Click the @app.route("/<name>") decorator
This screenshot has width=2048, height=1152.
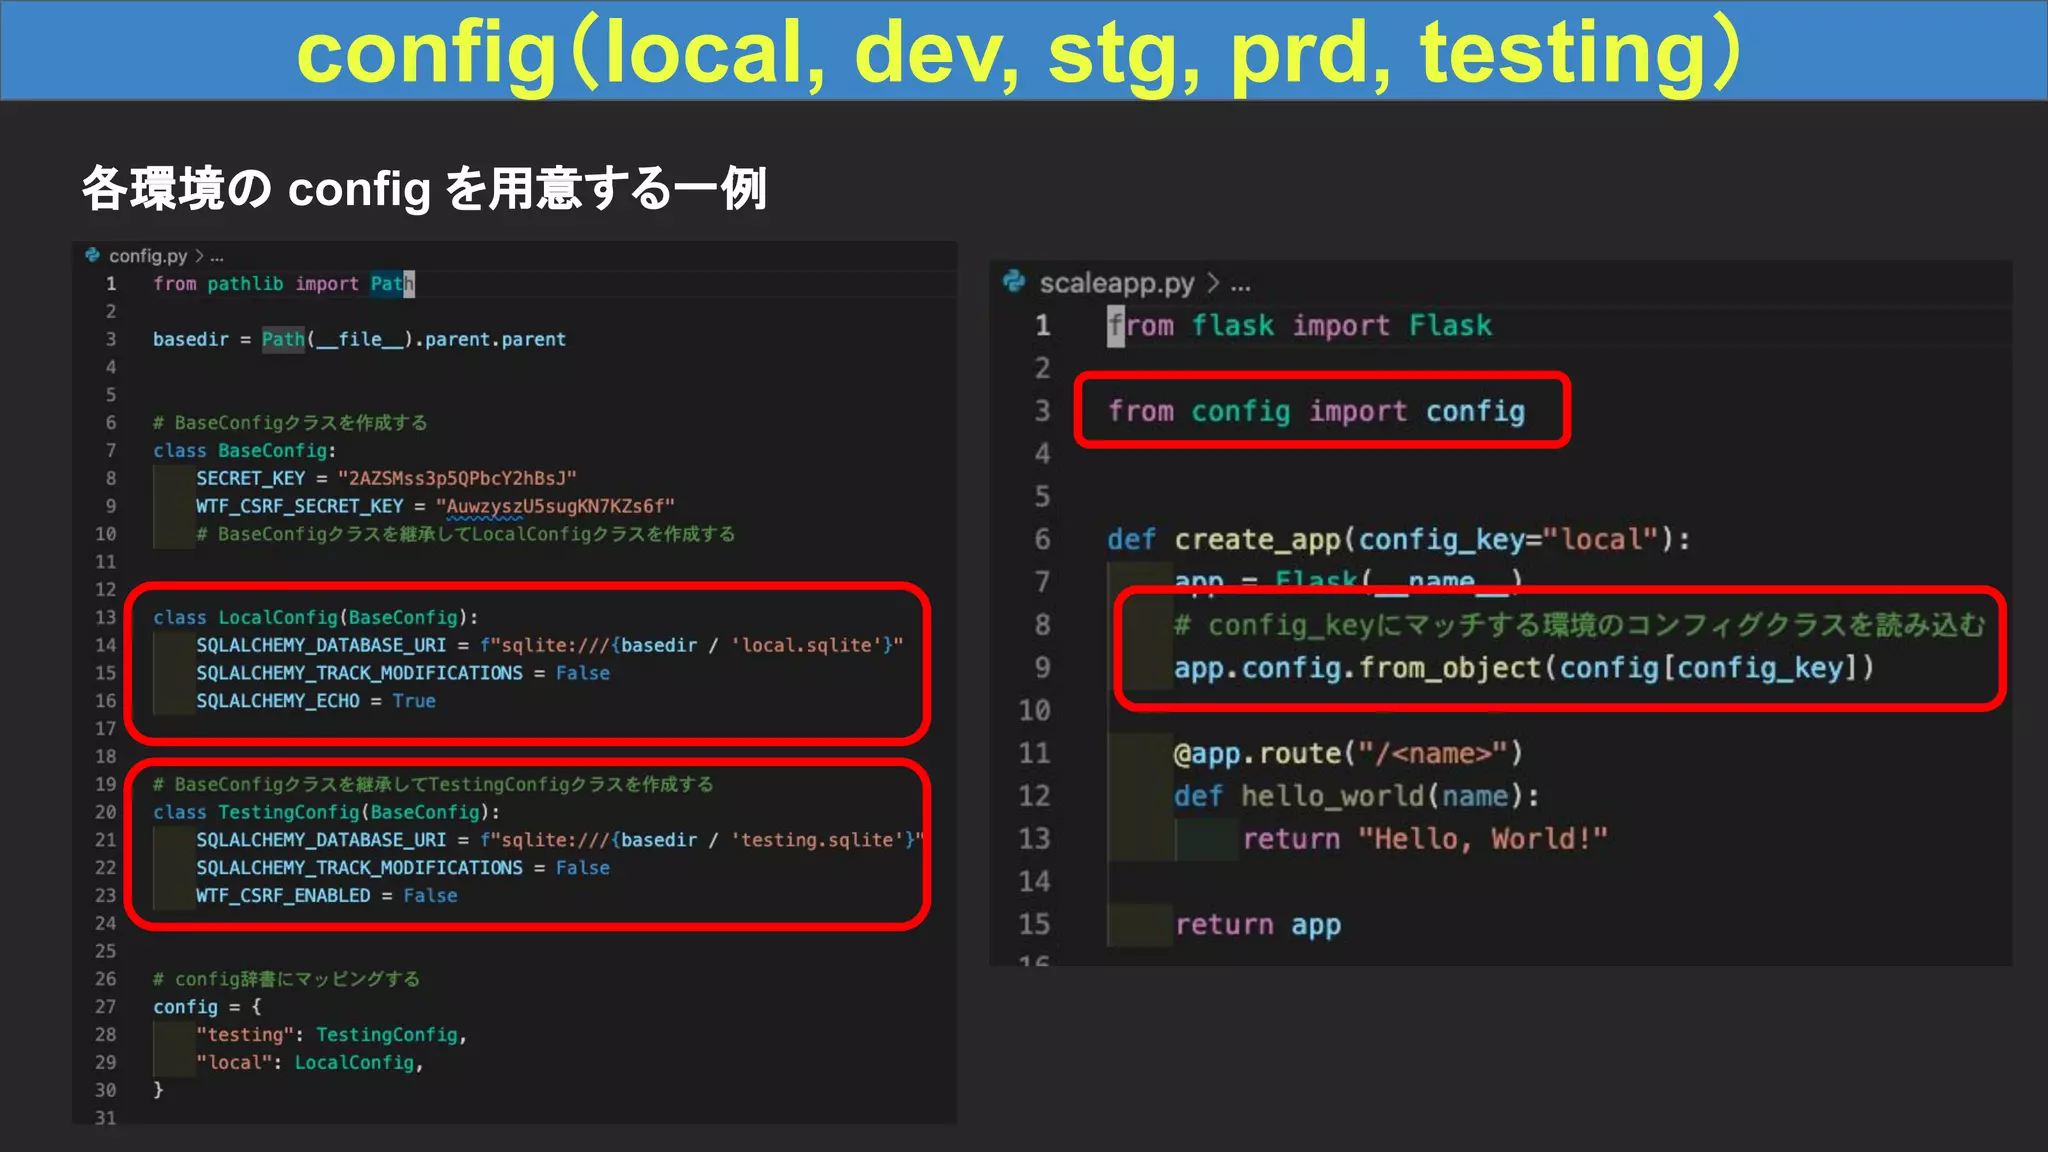point(1347,753)
